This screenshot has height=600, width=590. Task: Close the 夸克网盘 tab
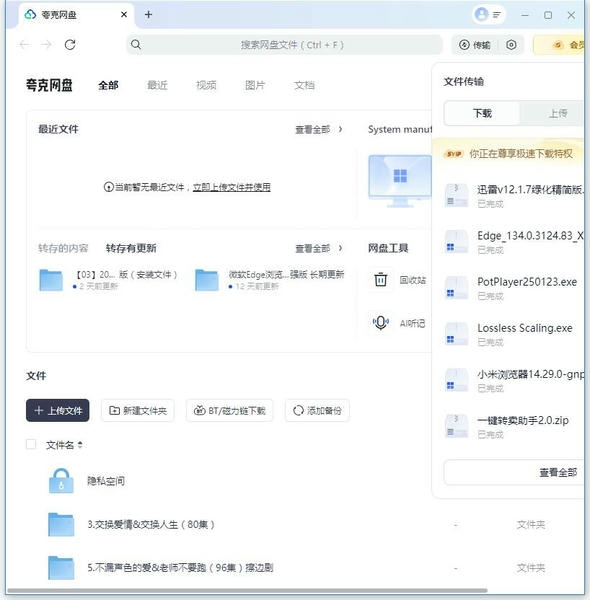tap(124, 15)
